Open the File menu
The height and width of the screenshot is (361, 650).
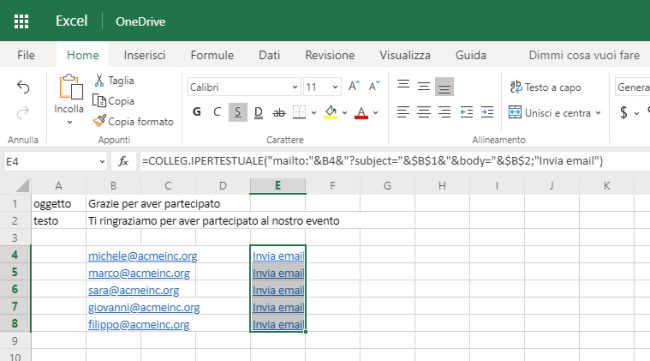(26, 55)
